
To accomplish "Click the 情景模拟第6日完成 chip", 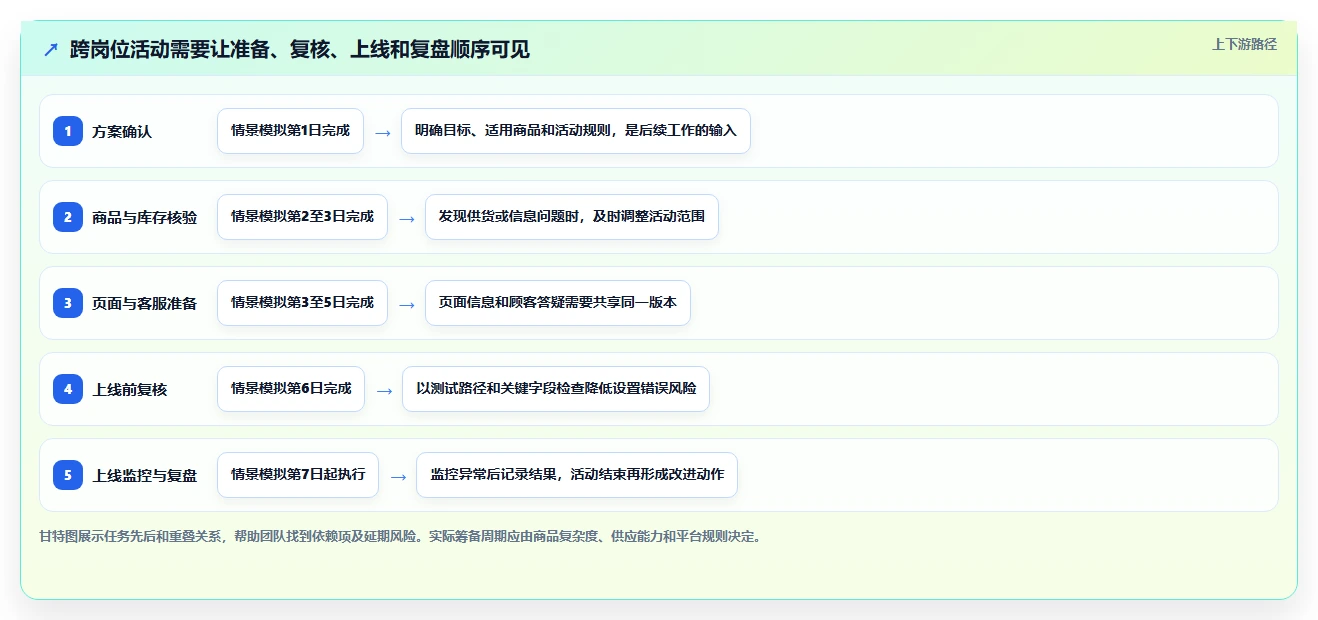I will 291,389.
